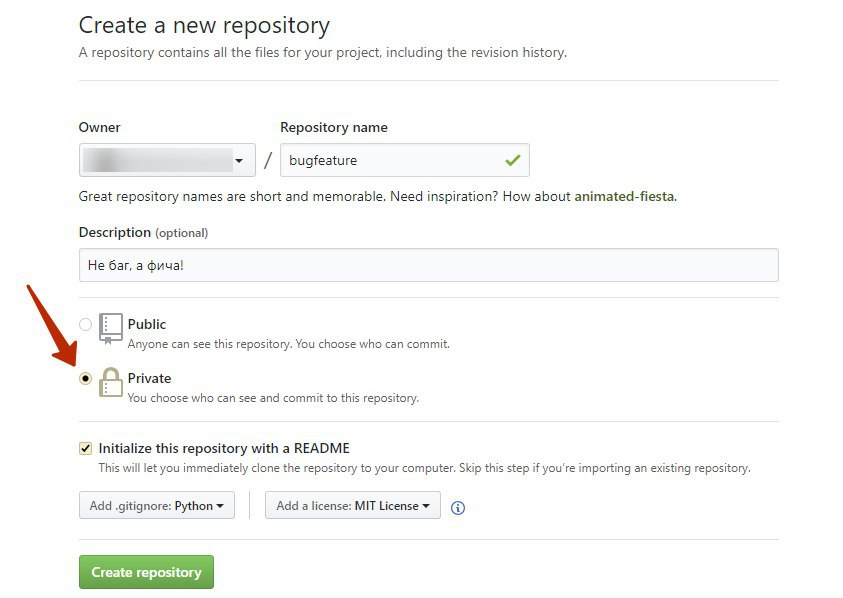Use the animated-fiesta name suggestion link
Screen dimensions: 843x598
pos(624,197)
